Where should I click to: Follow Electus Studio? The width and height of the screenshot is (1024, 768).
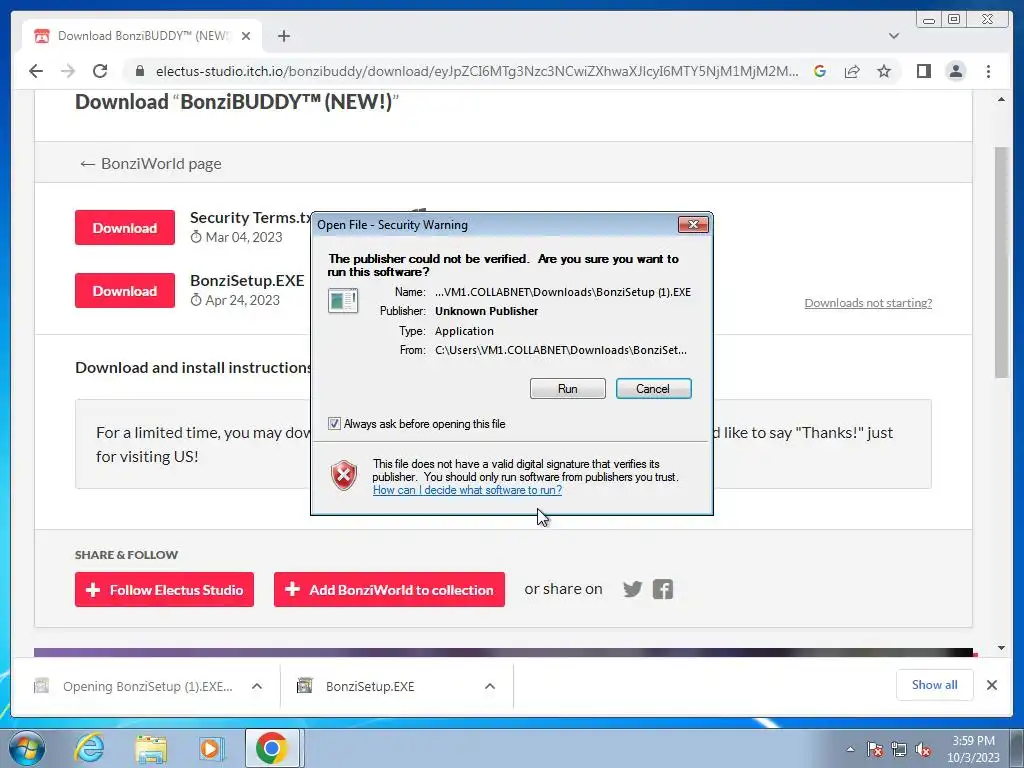(x=165, y=590)
